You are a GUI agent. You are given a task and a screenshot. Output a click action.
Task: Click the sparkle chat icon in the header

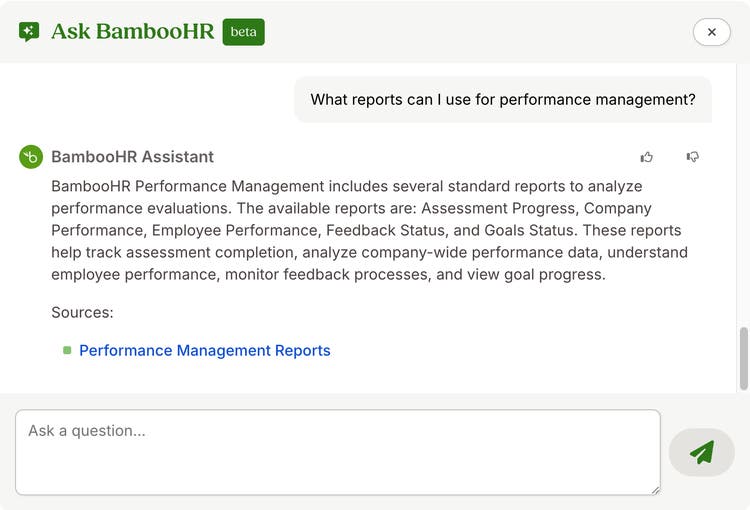29,32
